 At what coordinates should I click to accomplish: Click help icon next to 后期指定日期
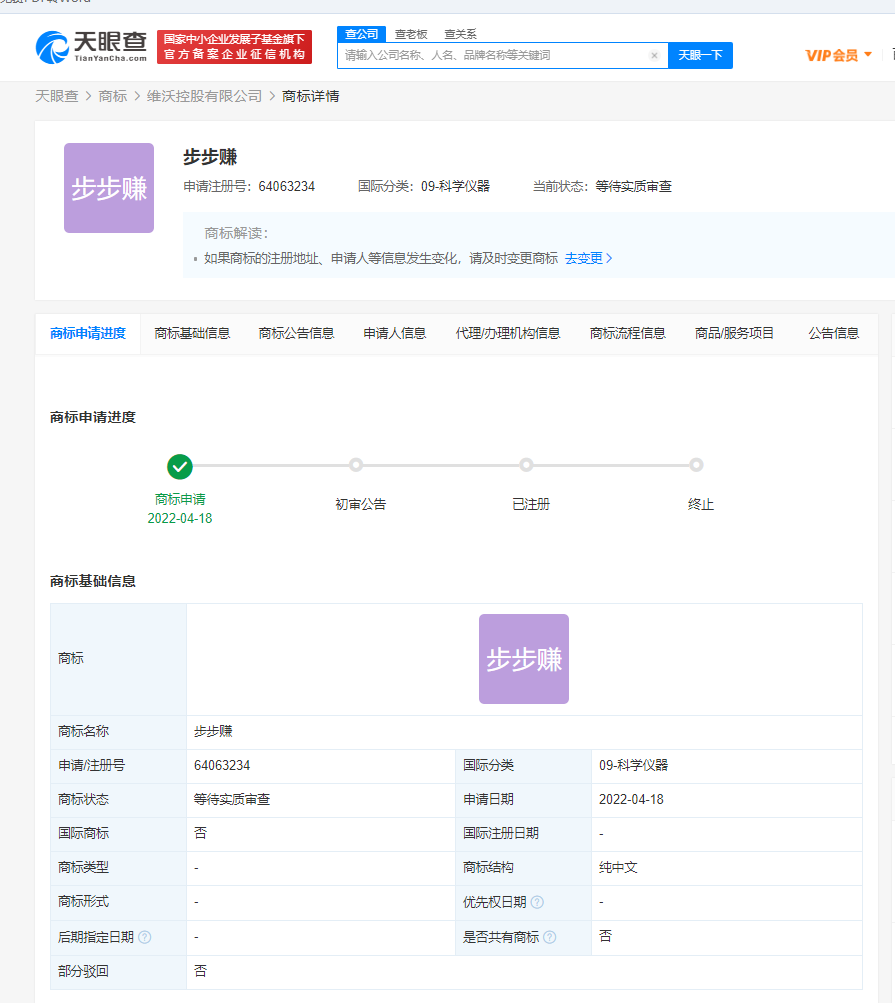145,937
